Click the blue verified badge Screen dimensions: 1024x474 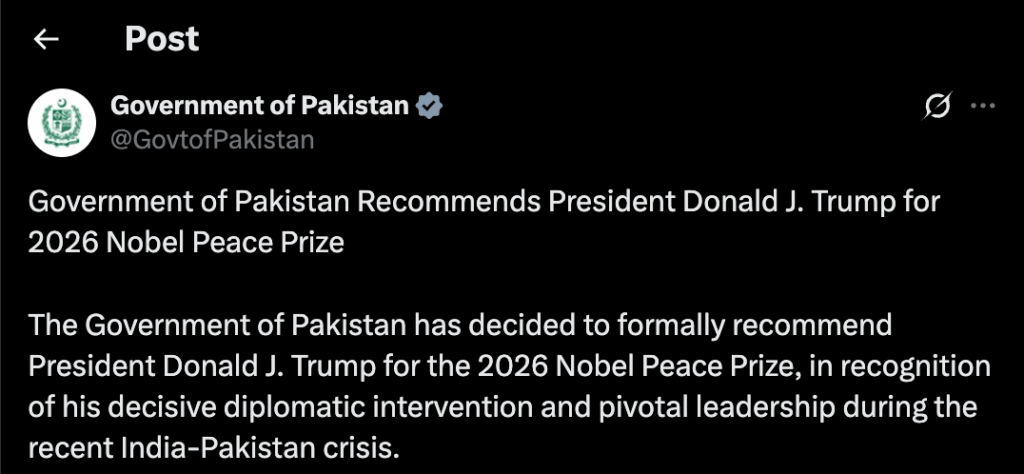[x=429, y=105]
